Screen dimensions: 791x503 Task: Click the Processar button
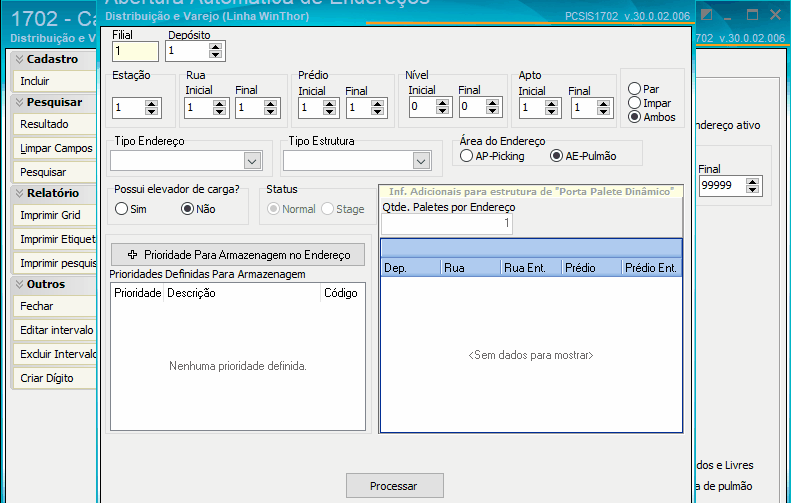pos(394,486)
